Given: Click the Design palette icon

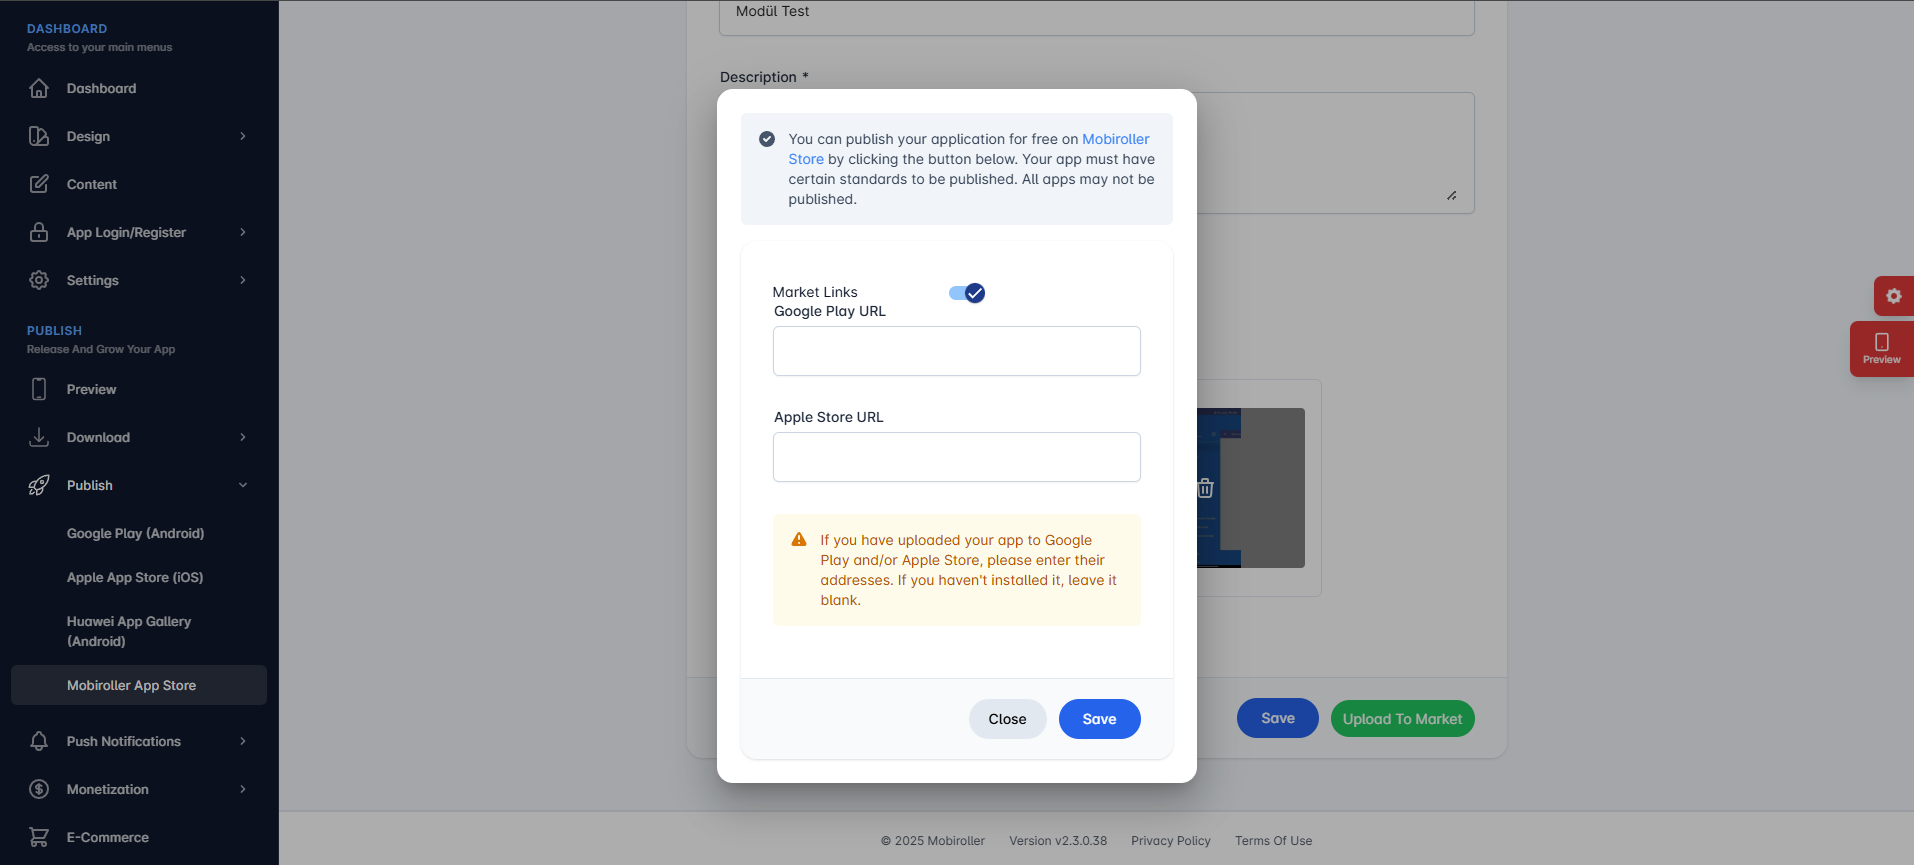Looking at the screenshot, I should point(39,136).
